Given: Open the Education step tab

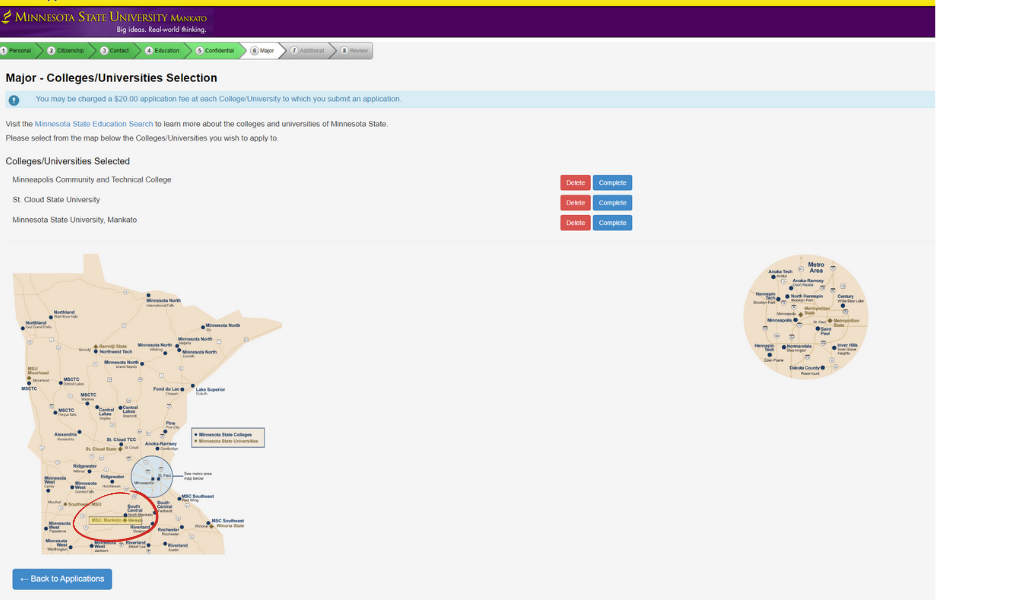Looking at the screenshot, I should (x=163, y=51).
